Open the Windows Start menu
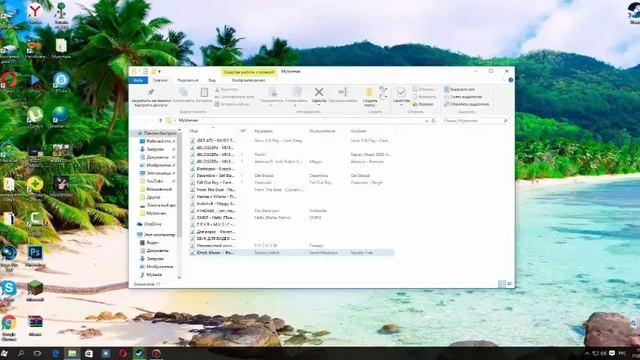Viewport: 640px width, 360px height. click(x=5, y=353)
